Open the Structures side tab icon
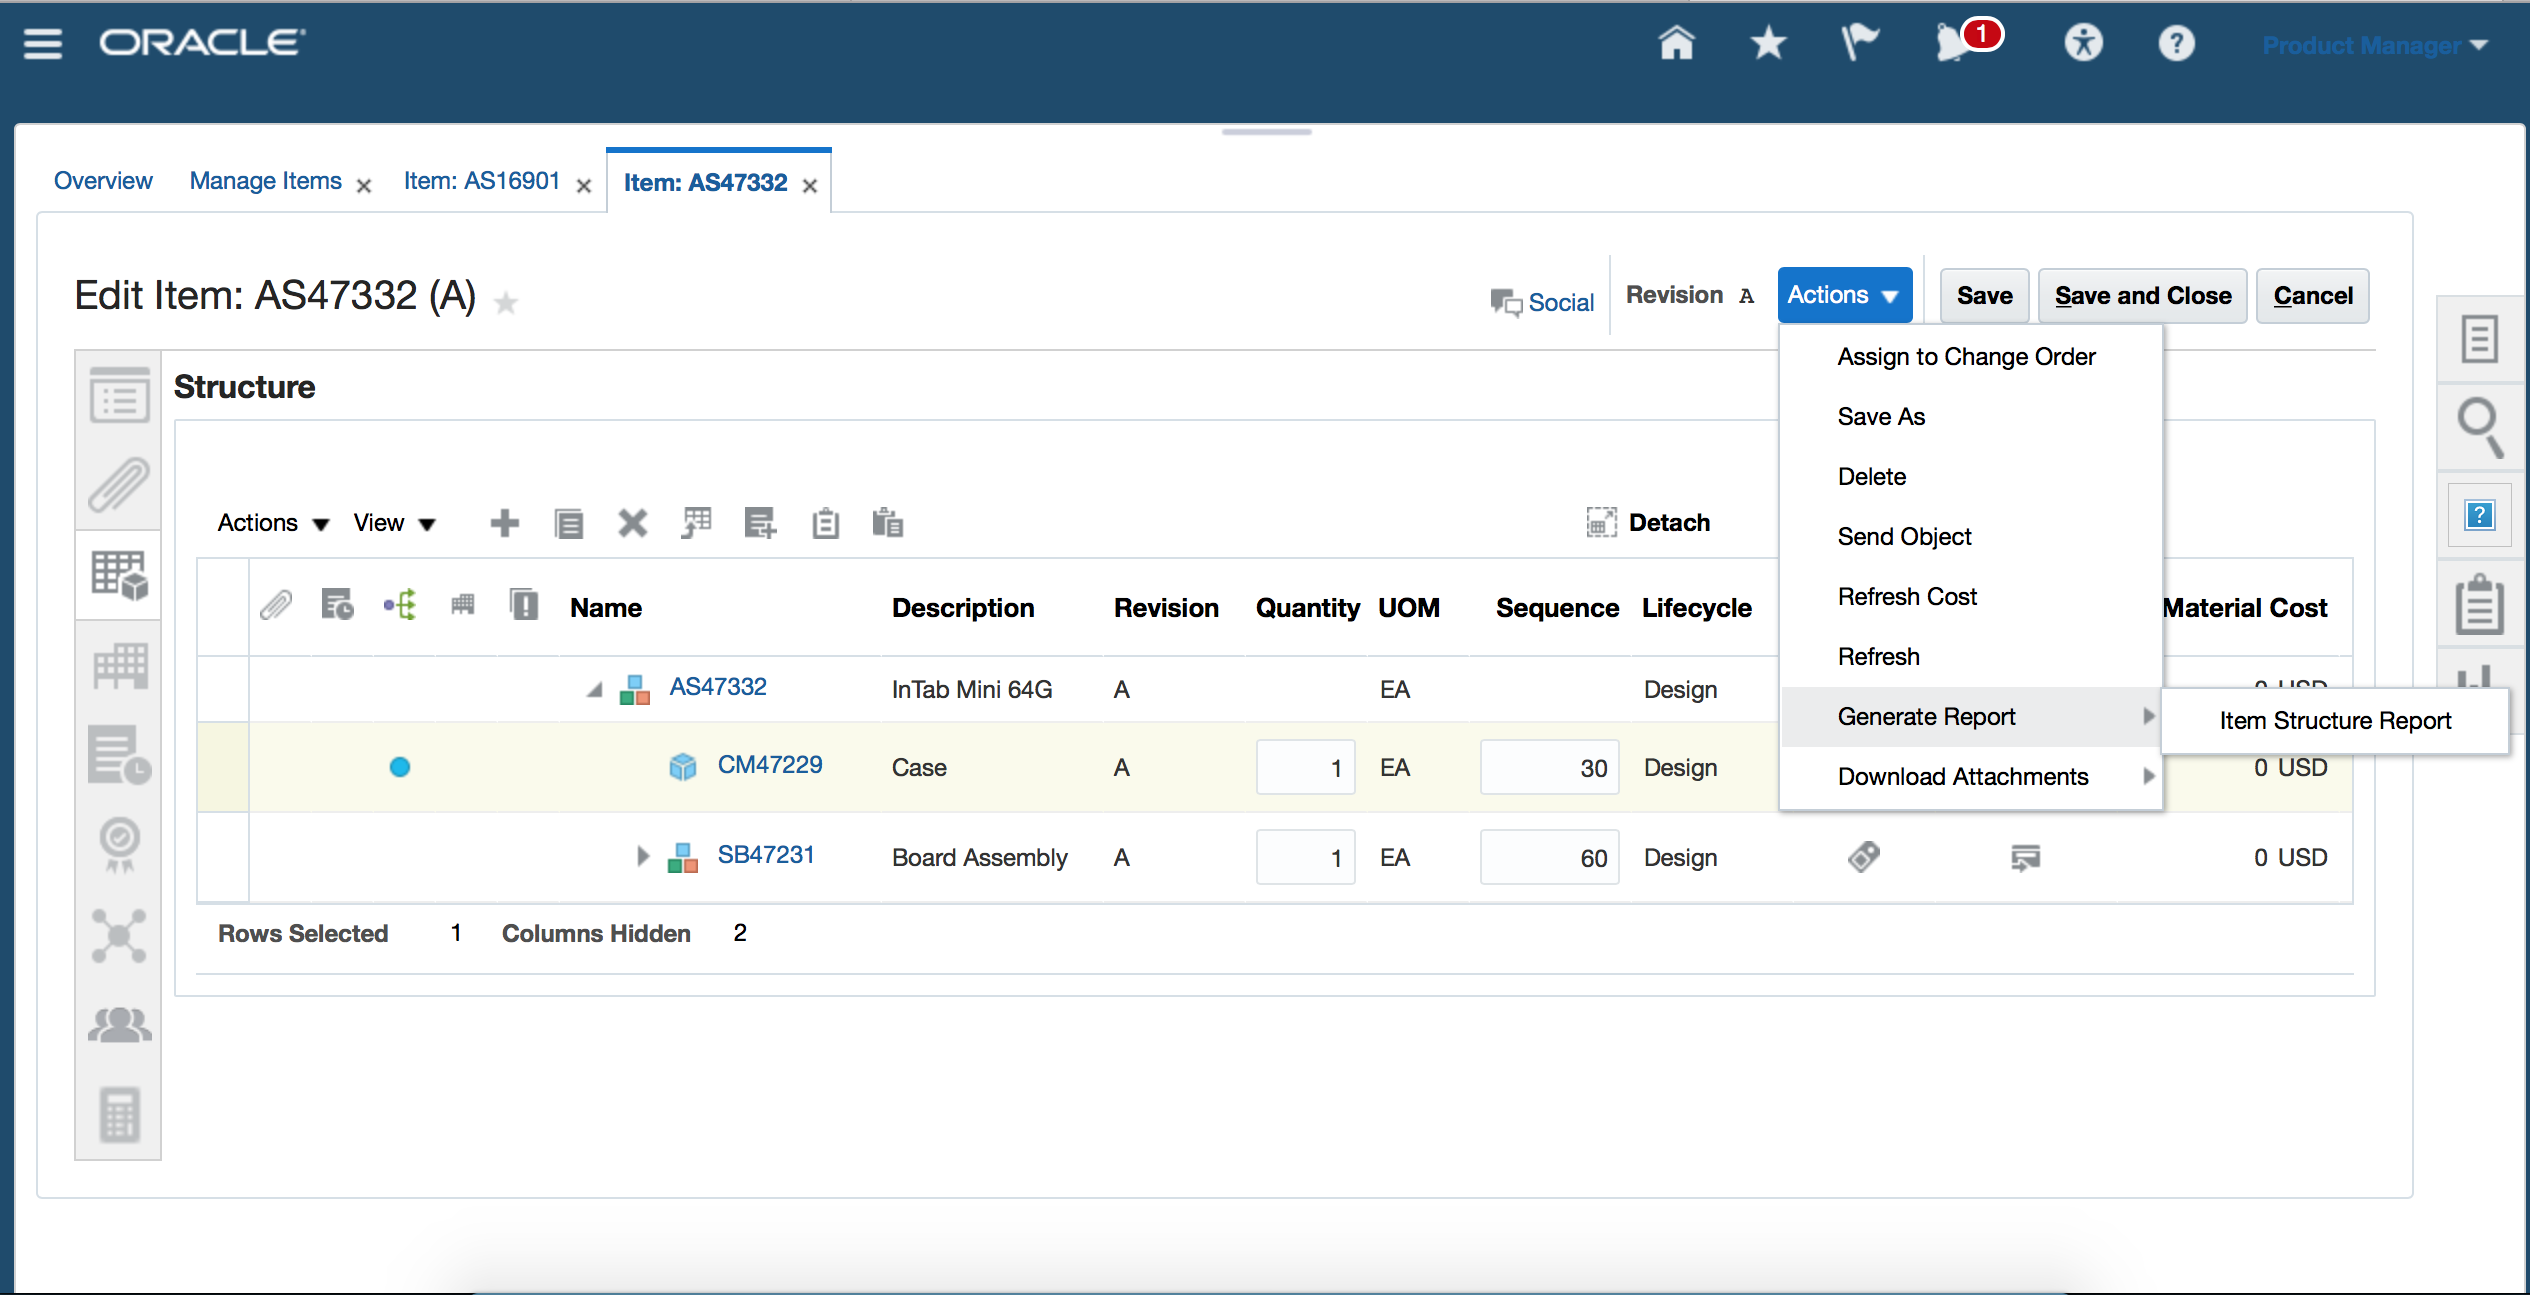 pos(119,575)
